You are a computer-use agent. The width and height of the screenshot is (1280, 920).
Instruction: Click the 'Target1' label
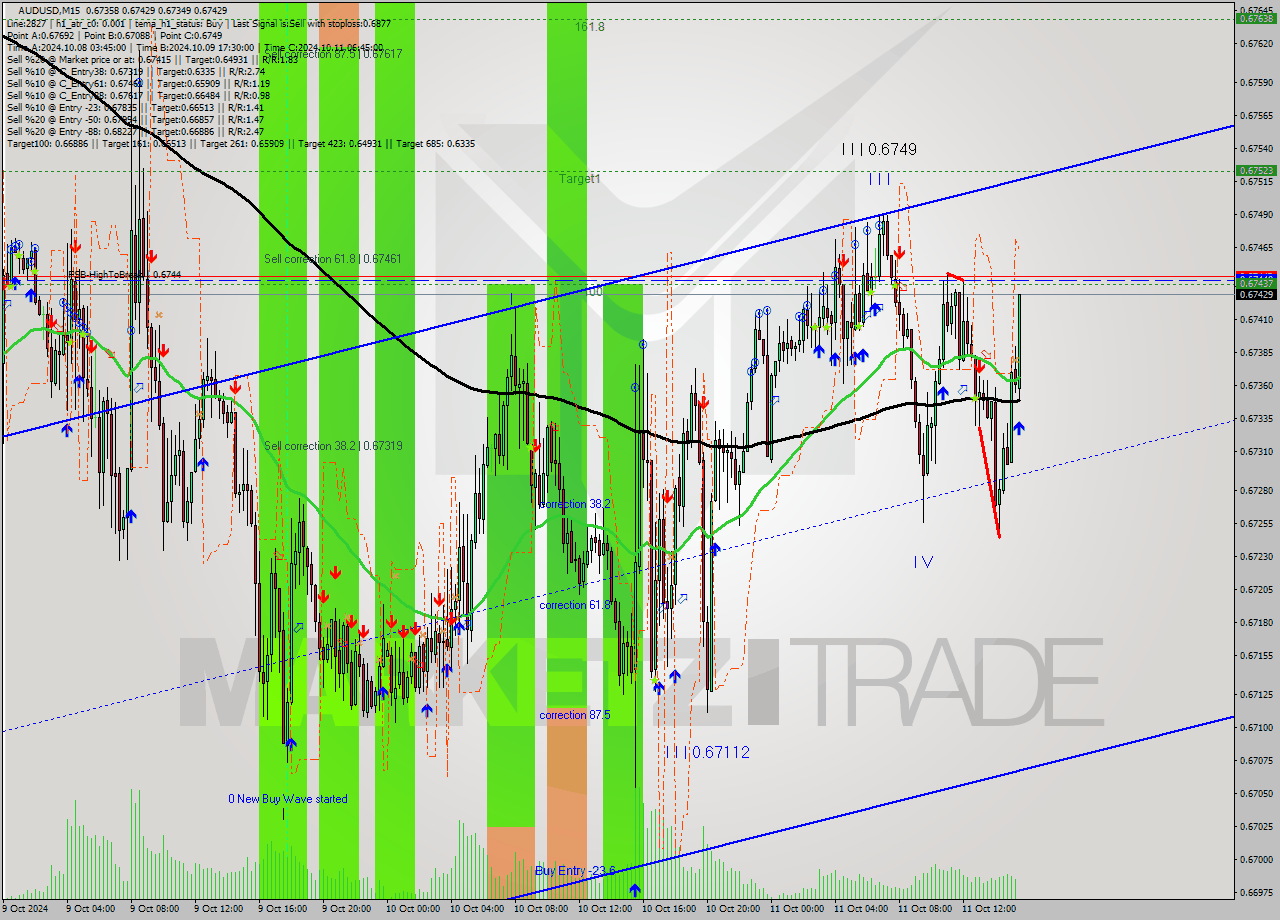pyautogui.click(x=580, y=179)
